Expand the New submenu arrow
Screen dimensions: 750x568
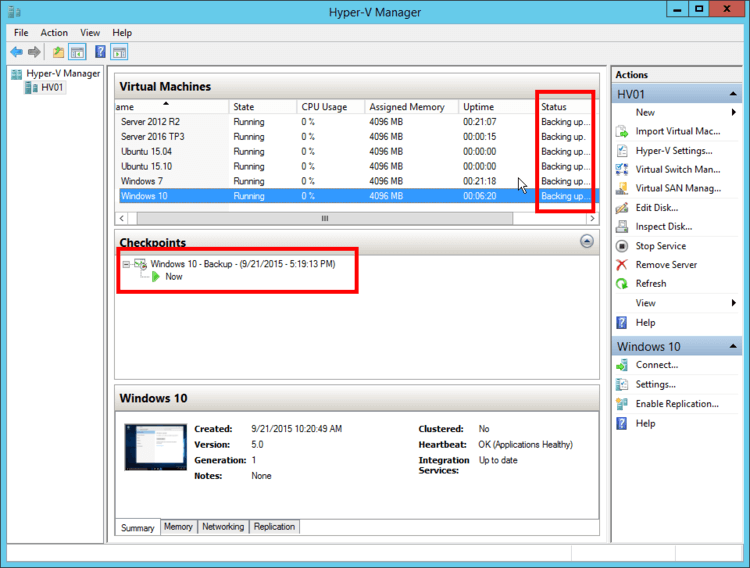735,113
